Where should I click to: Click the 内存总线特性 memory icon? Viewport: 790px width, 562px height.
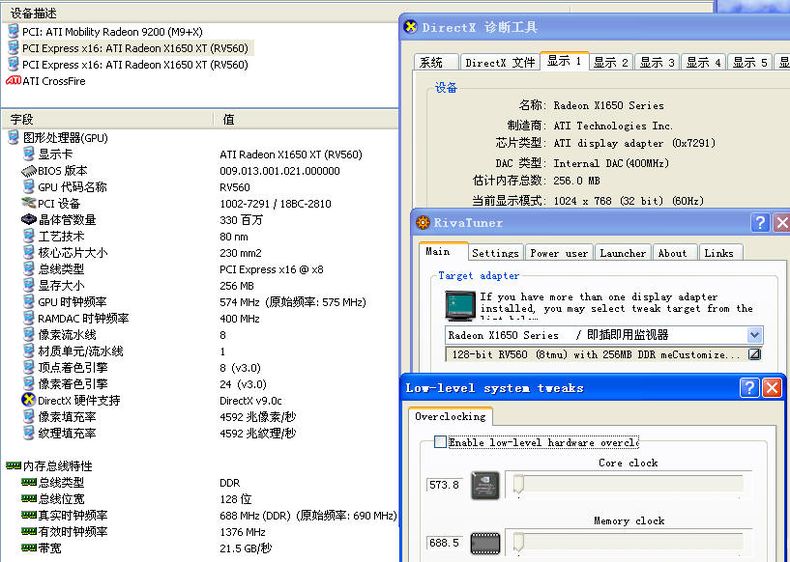pos(14,465)
